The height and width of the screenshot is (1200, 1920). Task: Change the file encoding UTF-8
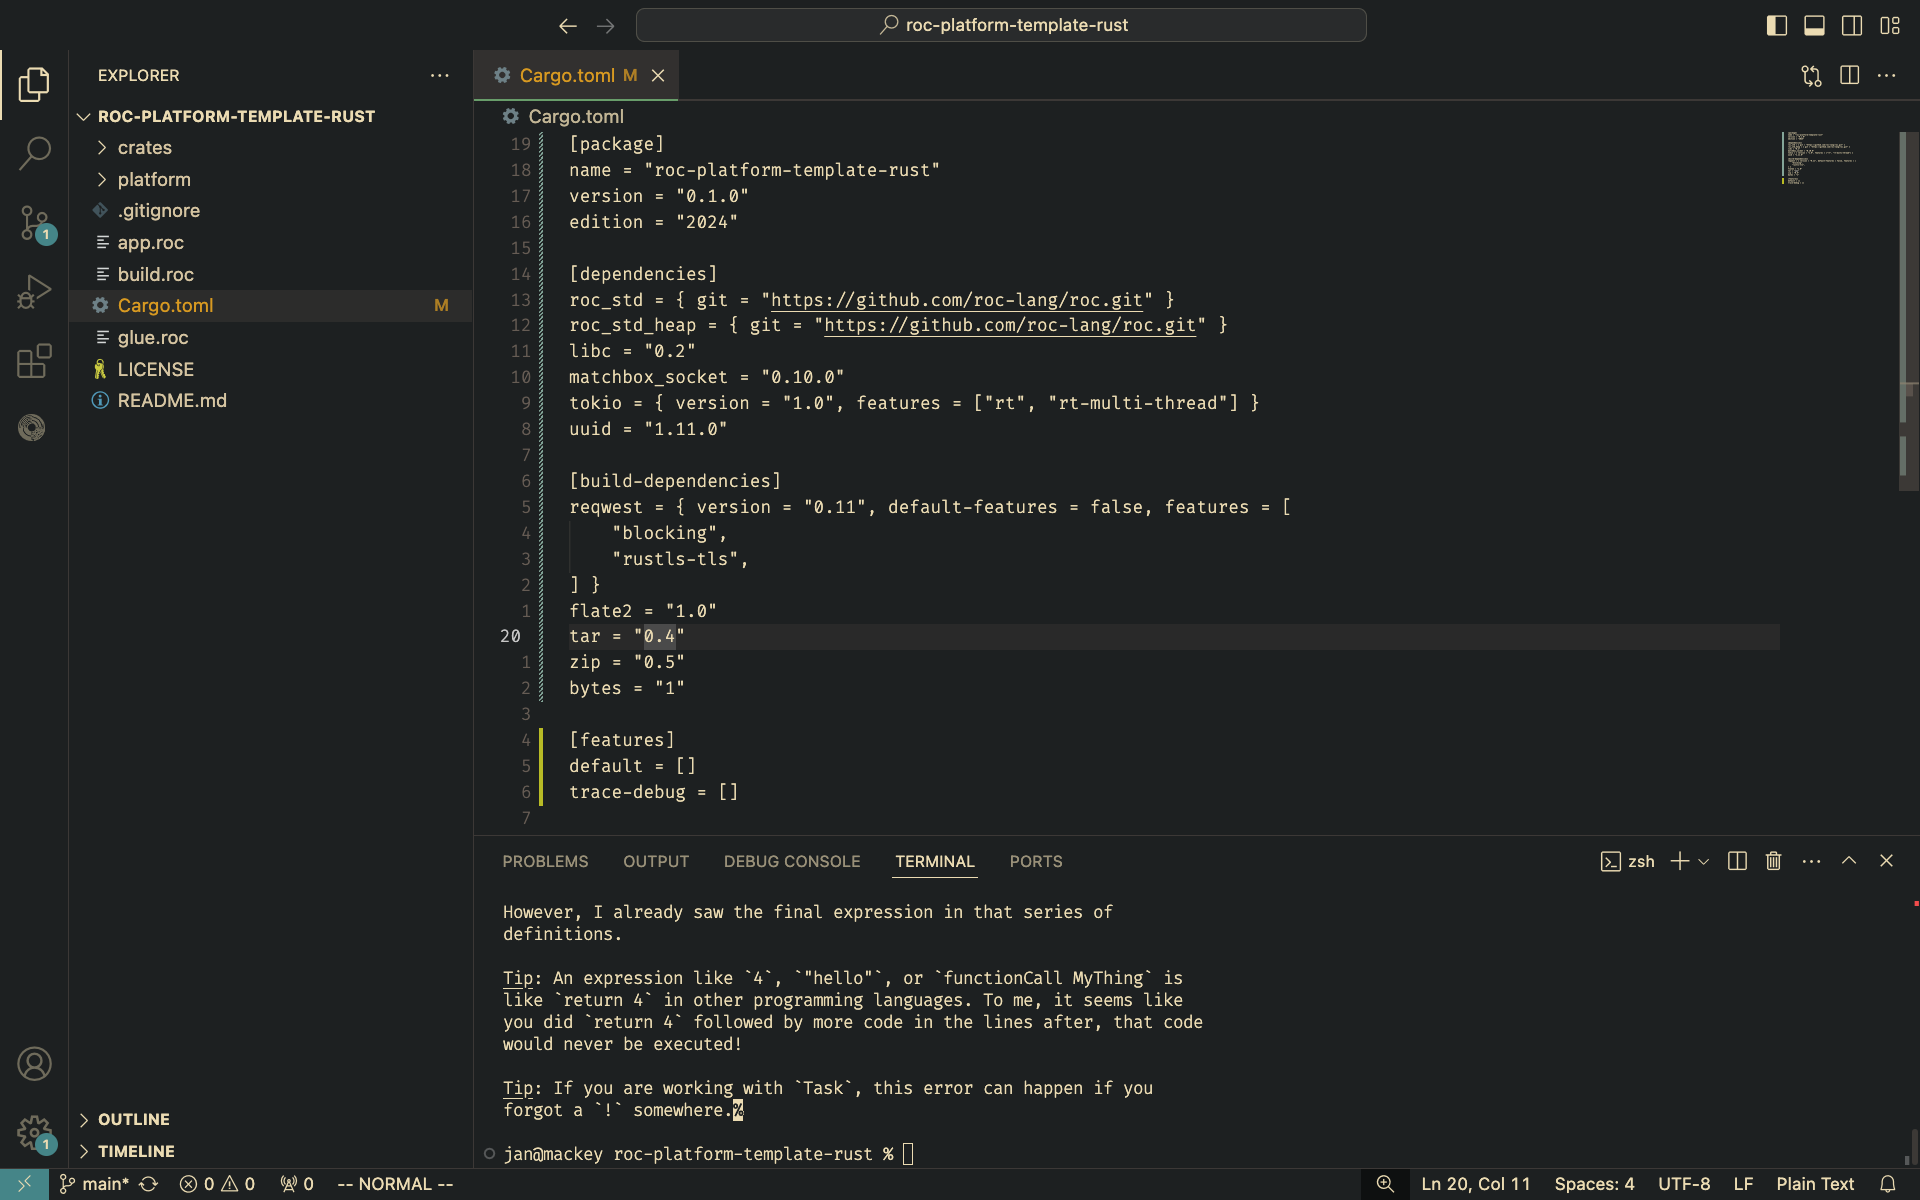click(1684, 1184)
